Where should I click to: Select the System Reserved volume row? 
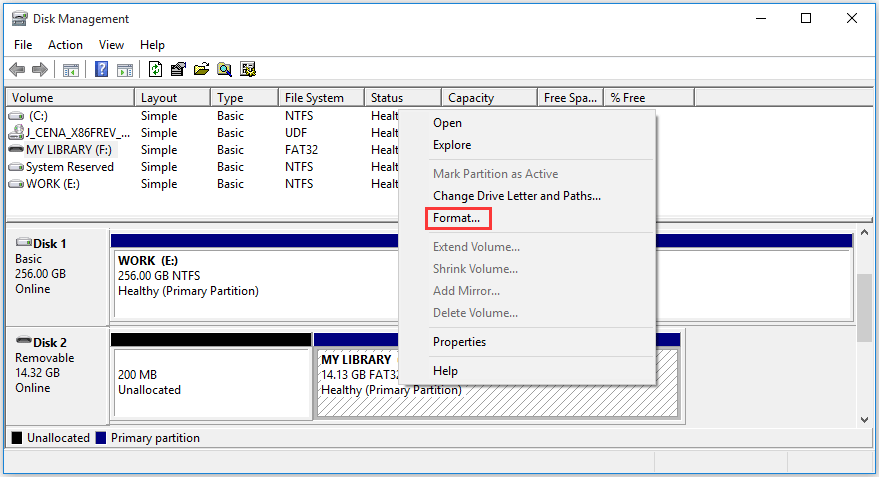[203, 167]
